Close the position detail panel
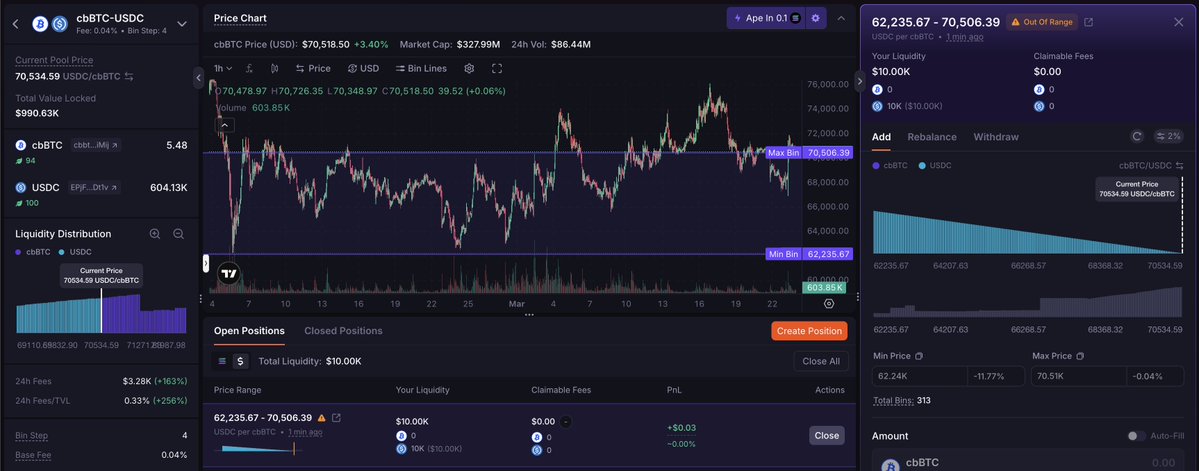 1178,22
